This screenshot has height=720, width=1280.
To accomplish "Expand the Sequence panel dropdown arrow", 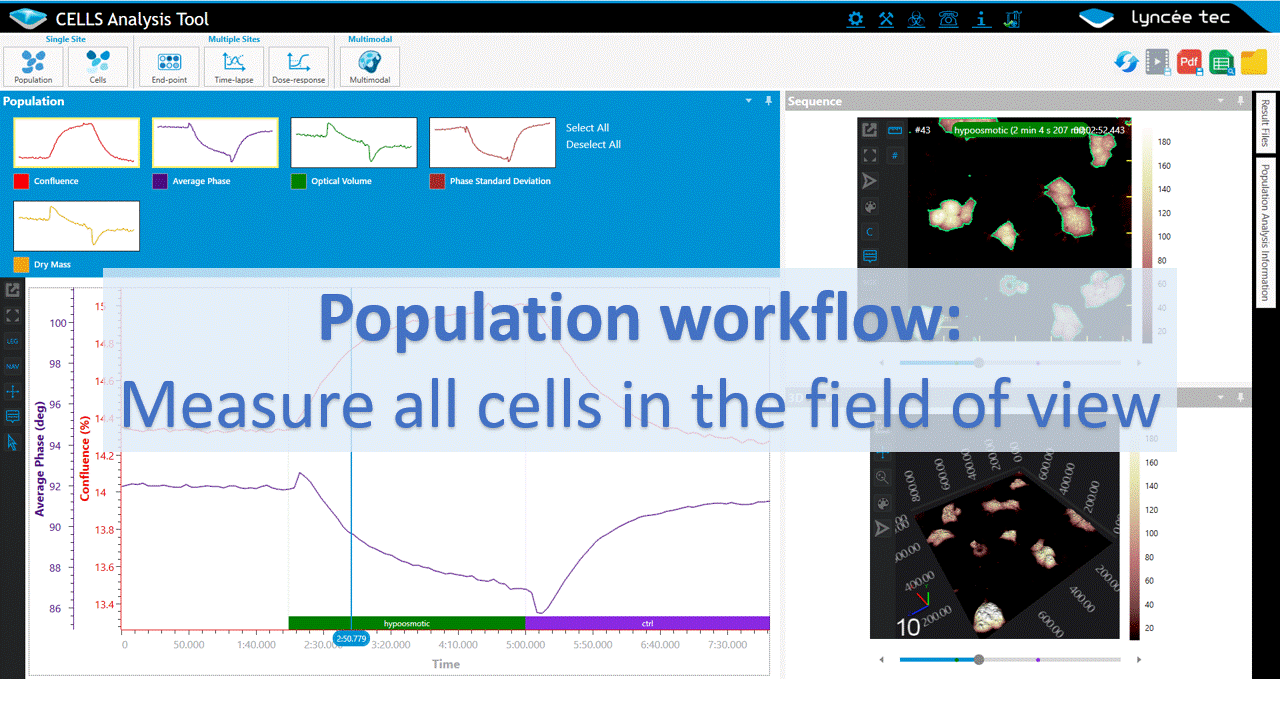I will coord(1219,101).
